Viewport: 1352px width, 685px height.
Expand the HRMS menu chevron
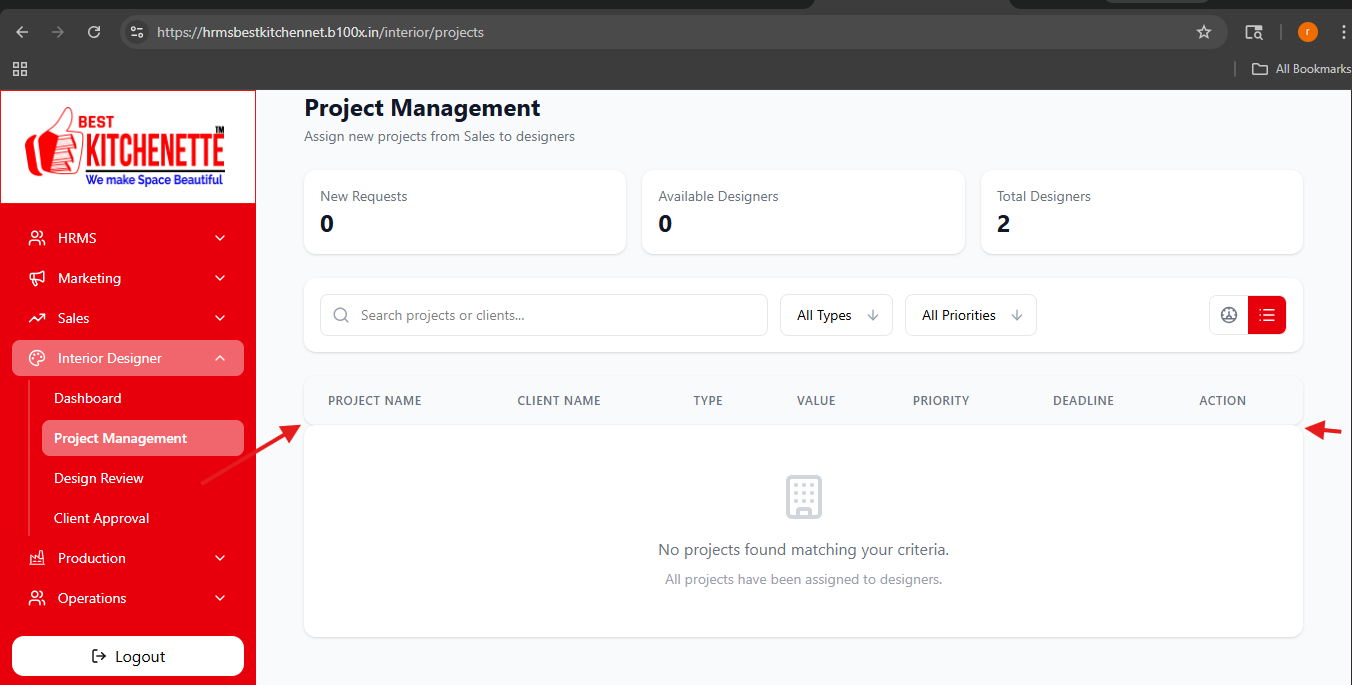220,238
